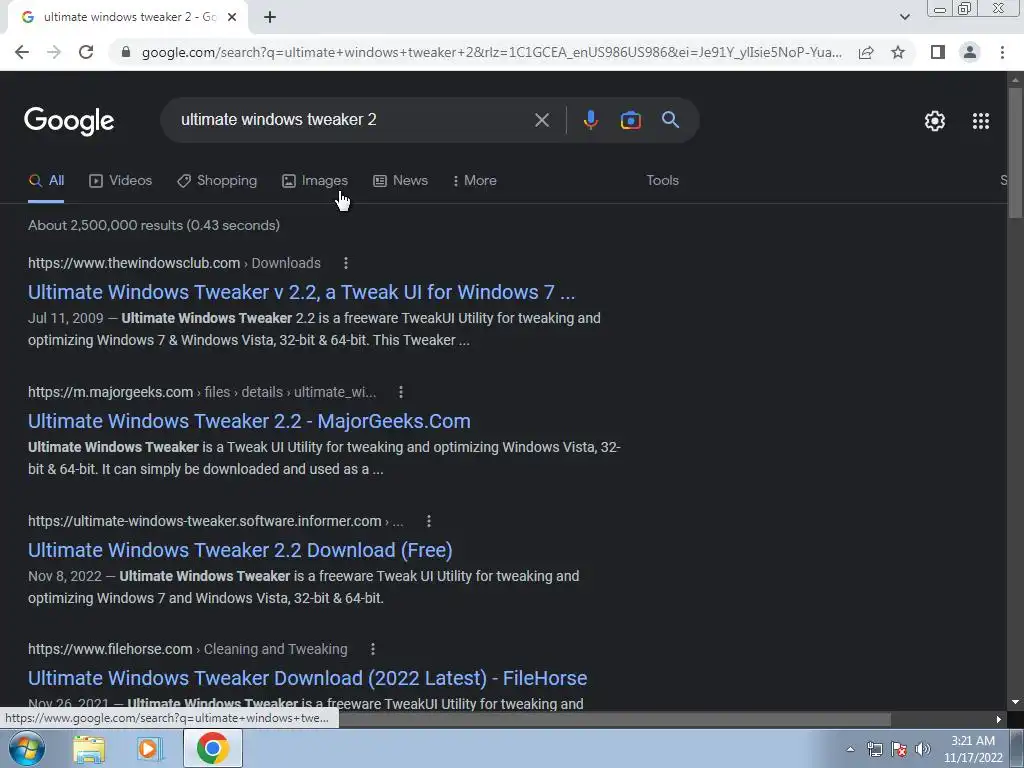Open Ultimate Windows Tweaker v 2.2 result

click(x=302, y=292)
